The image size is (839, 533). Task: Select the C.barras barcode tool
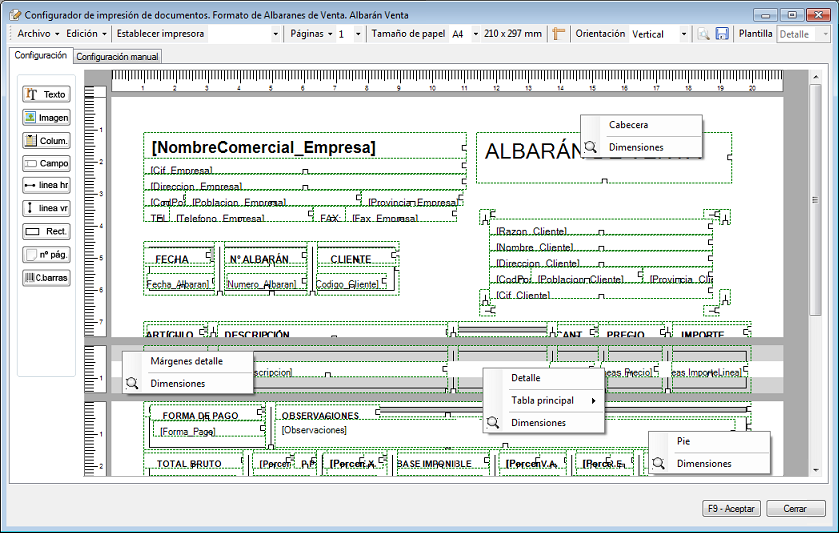coord(46,278)
